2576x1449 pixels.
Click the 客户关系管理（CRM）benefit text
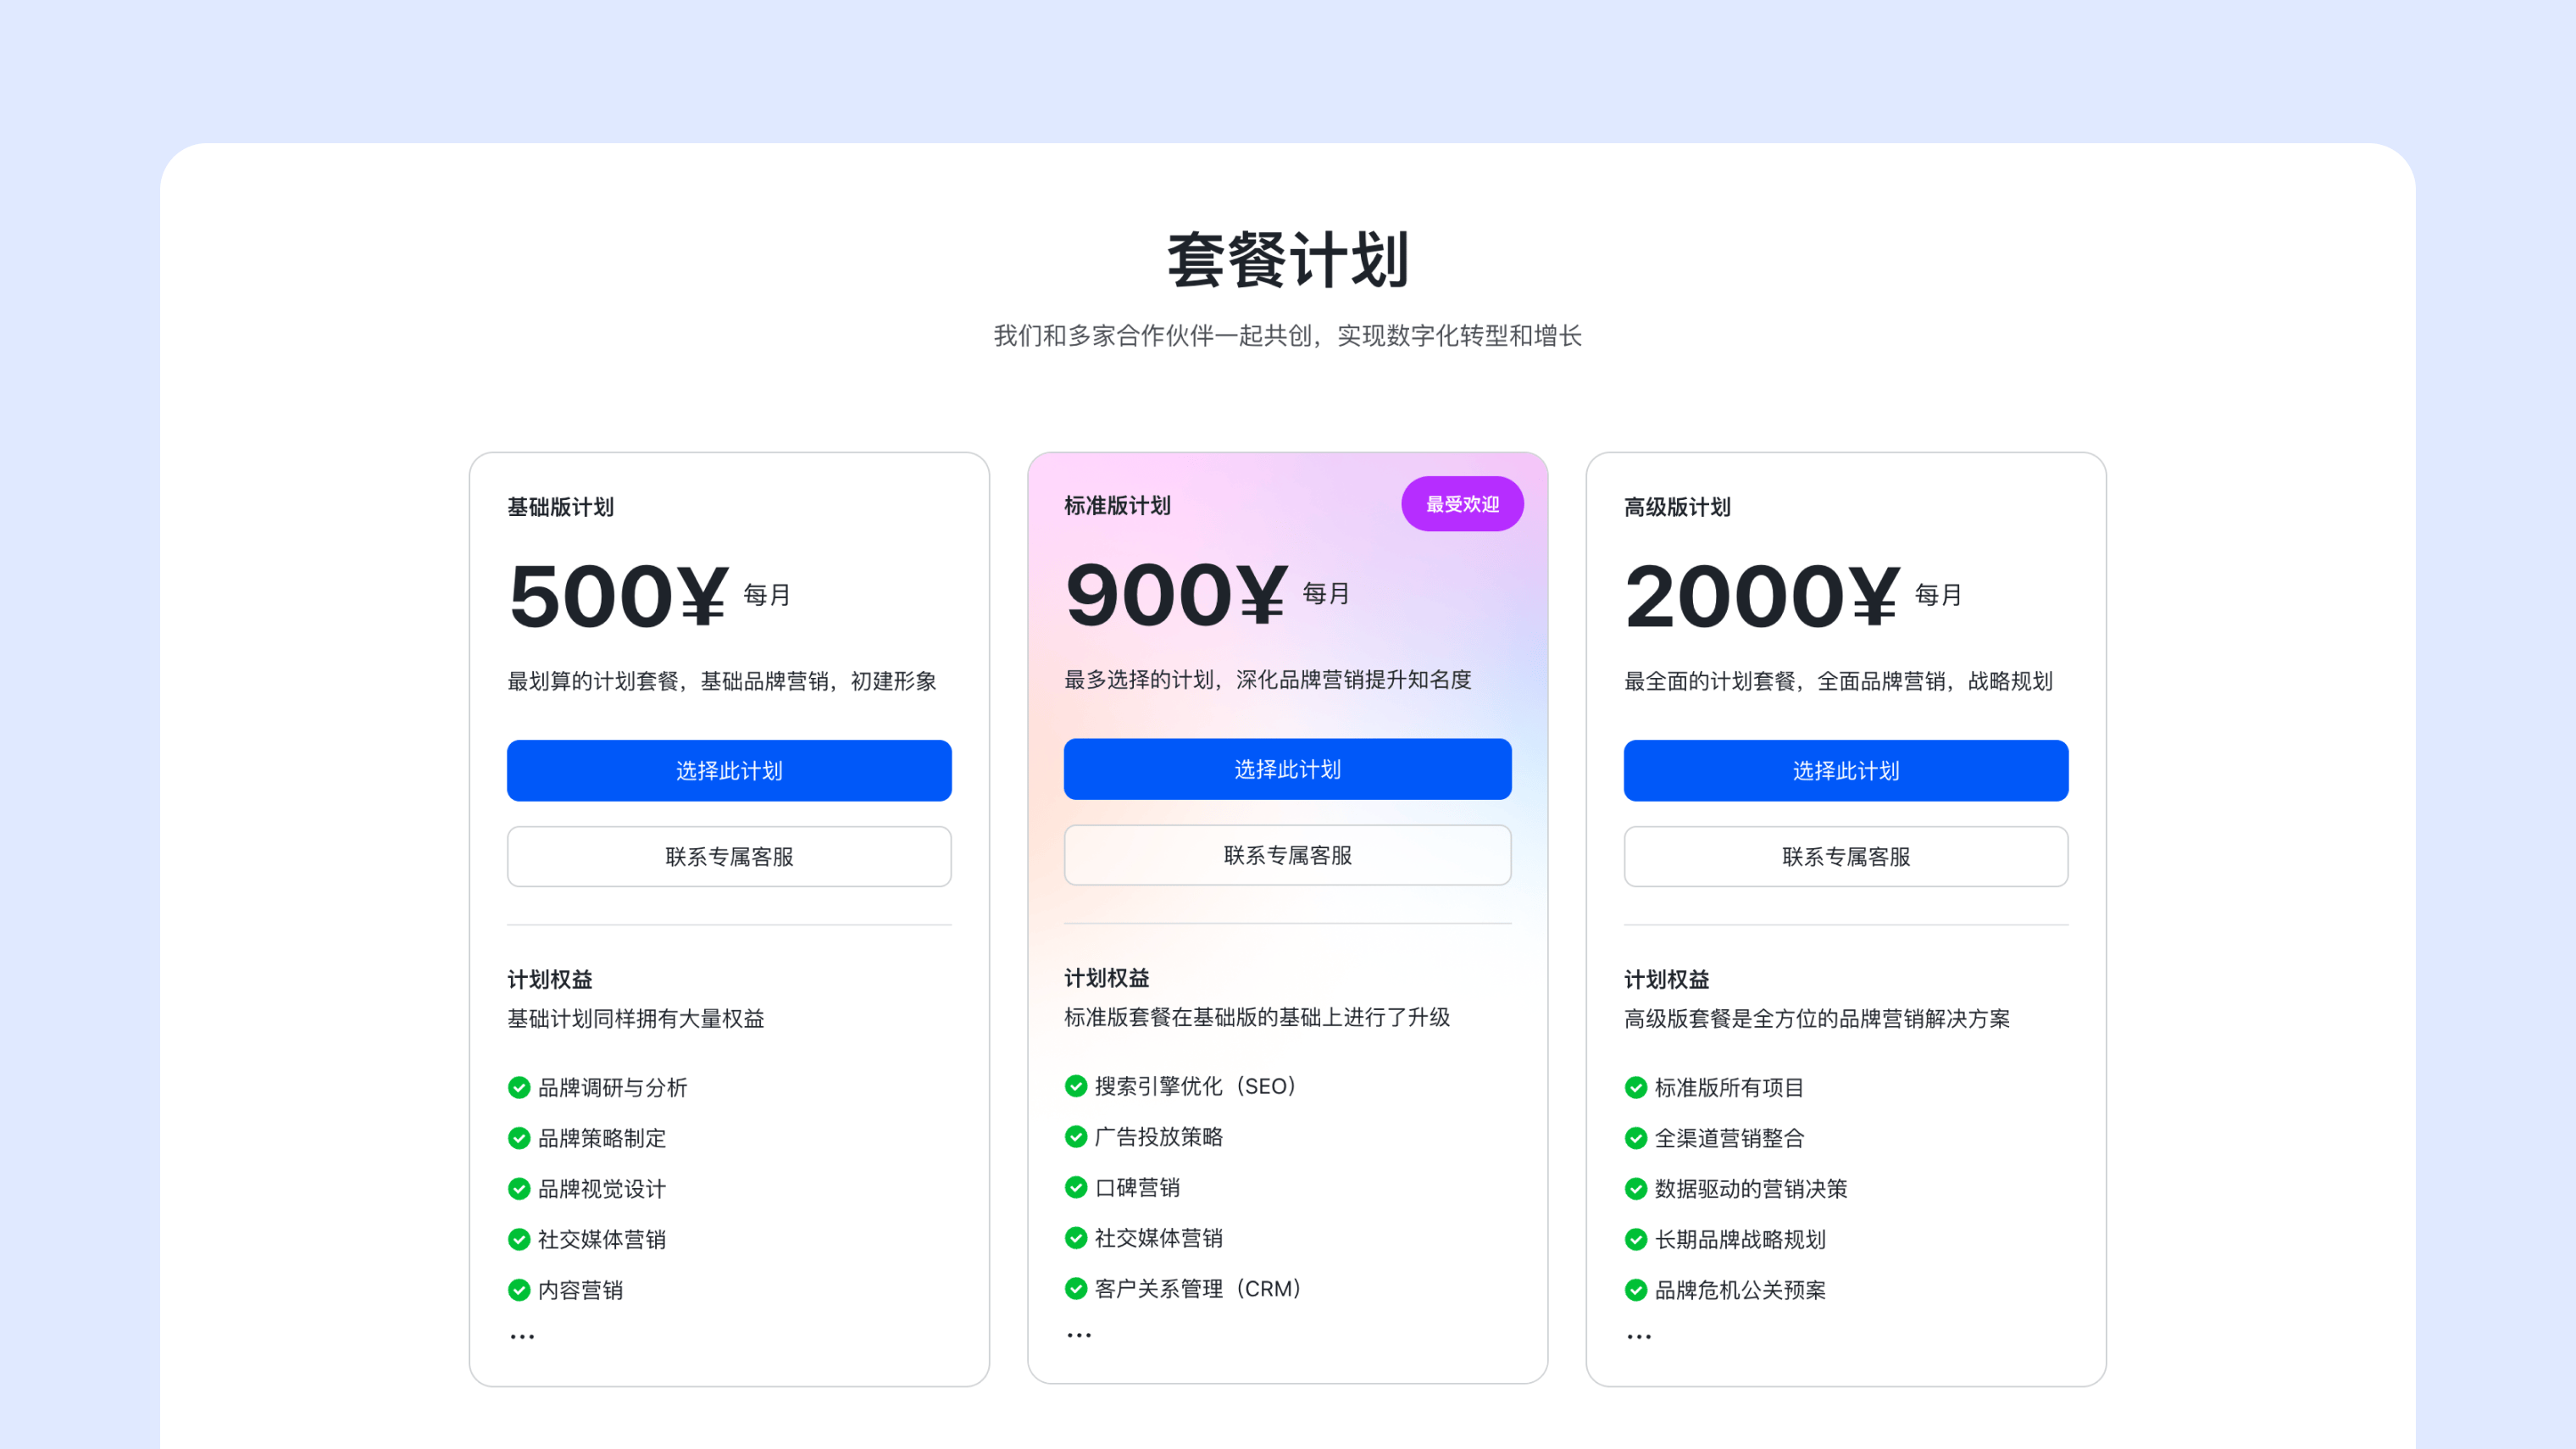(1199, 1288)
